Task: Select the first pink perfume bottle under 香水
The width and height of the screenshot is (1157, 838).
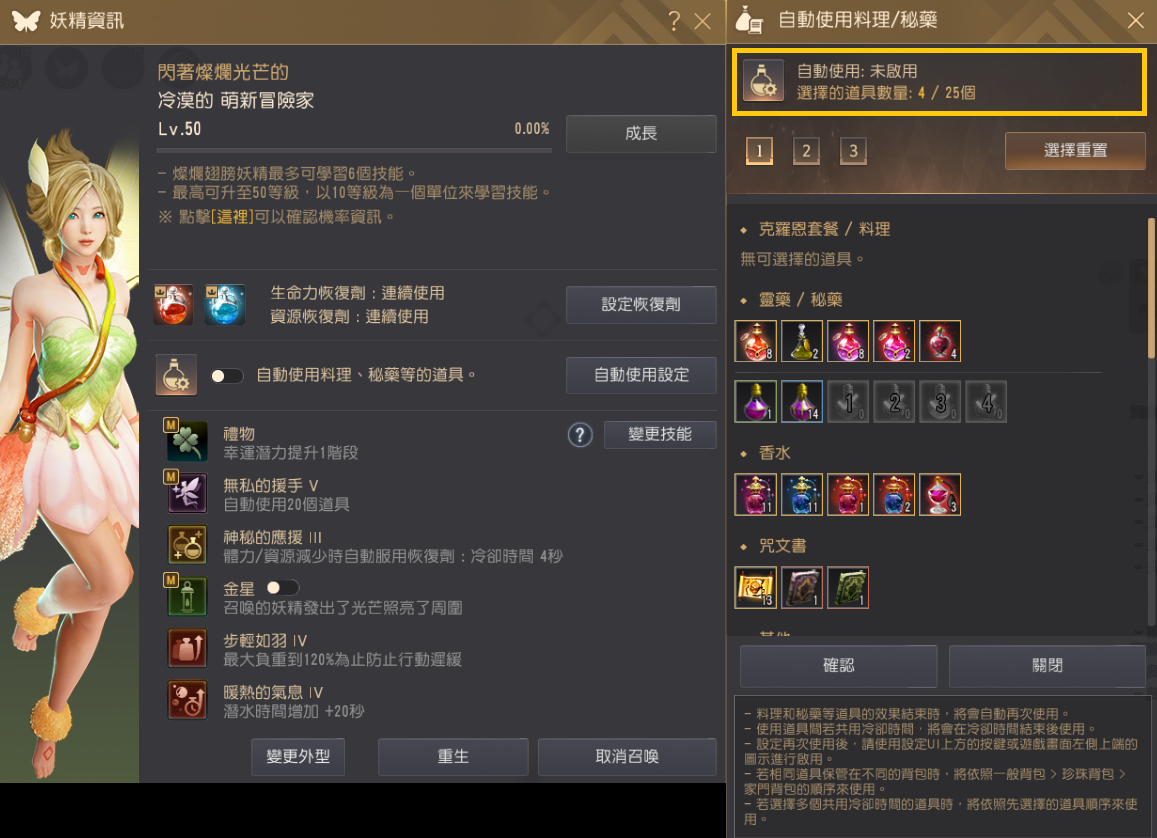Action: pyautogui.click(x=756, y=494)
